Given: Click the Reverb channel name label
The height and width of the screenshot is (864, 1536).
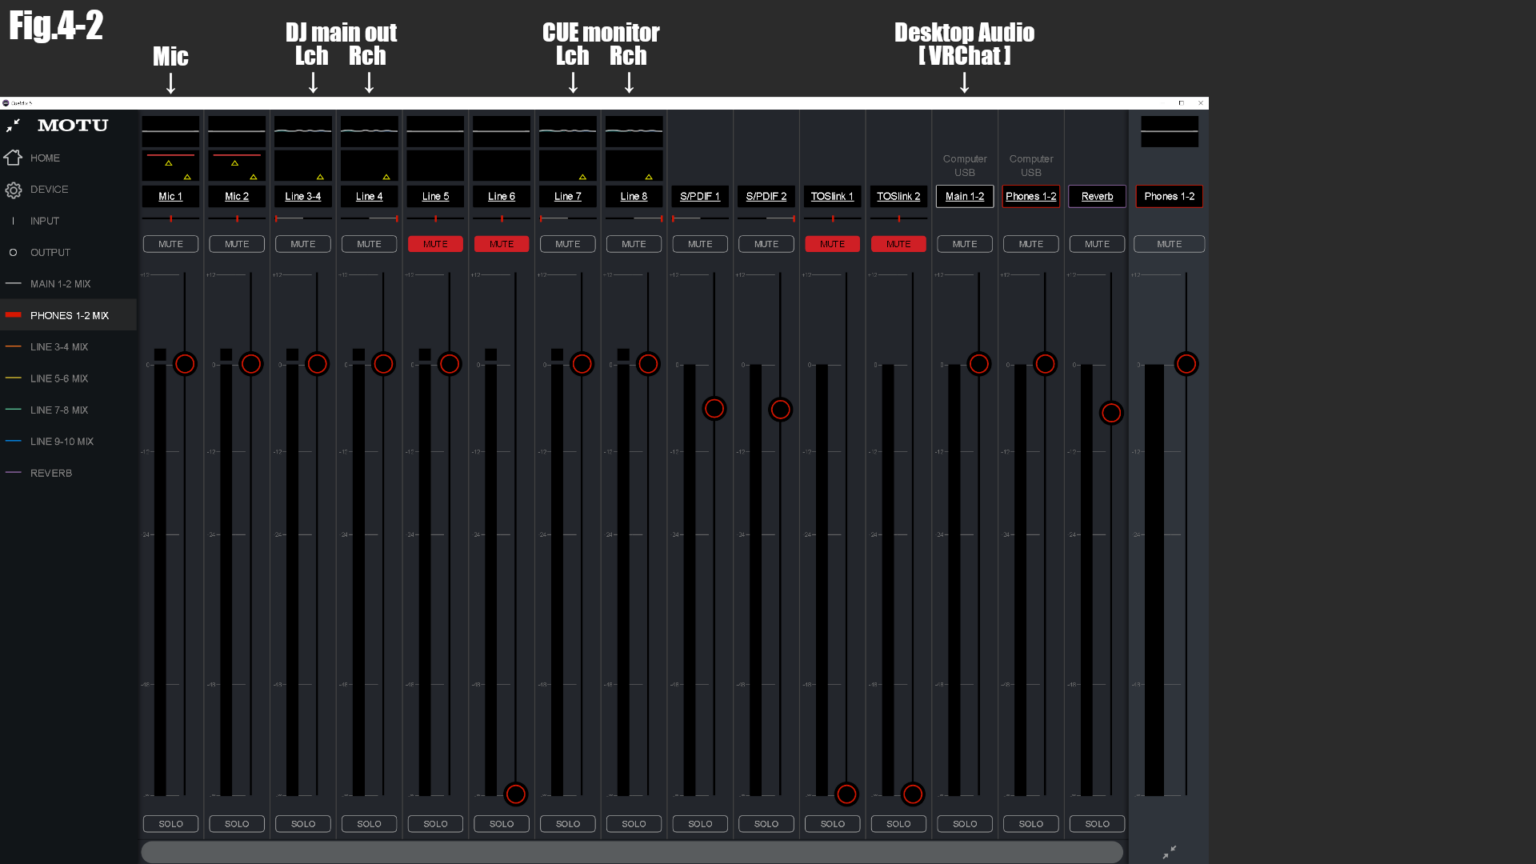Looking at the screenshot, I should coord(1097,197).
